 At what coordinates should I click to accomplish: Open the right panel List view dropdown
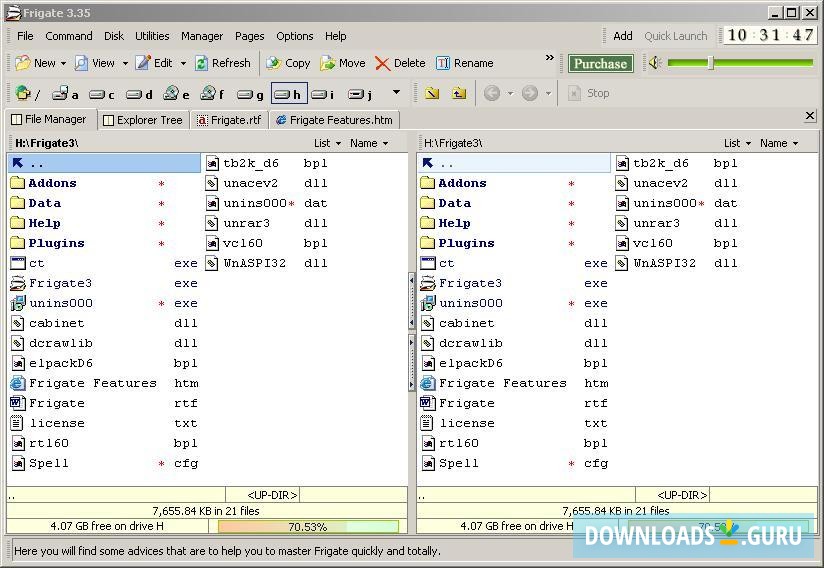738,143
